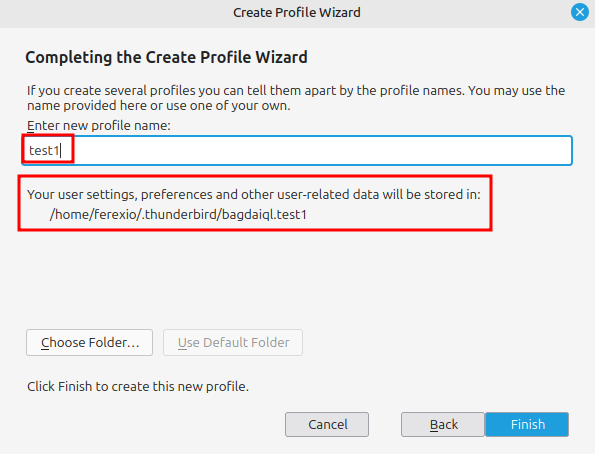Close the Create Profile Wizard dialog
Viewport: 595px width, 454px height.
click(579, 12)
